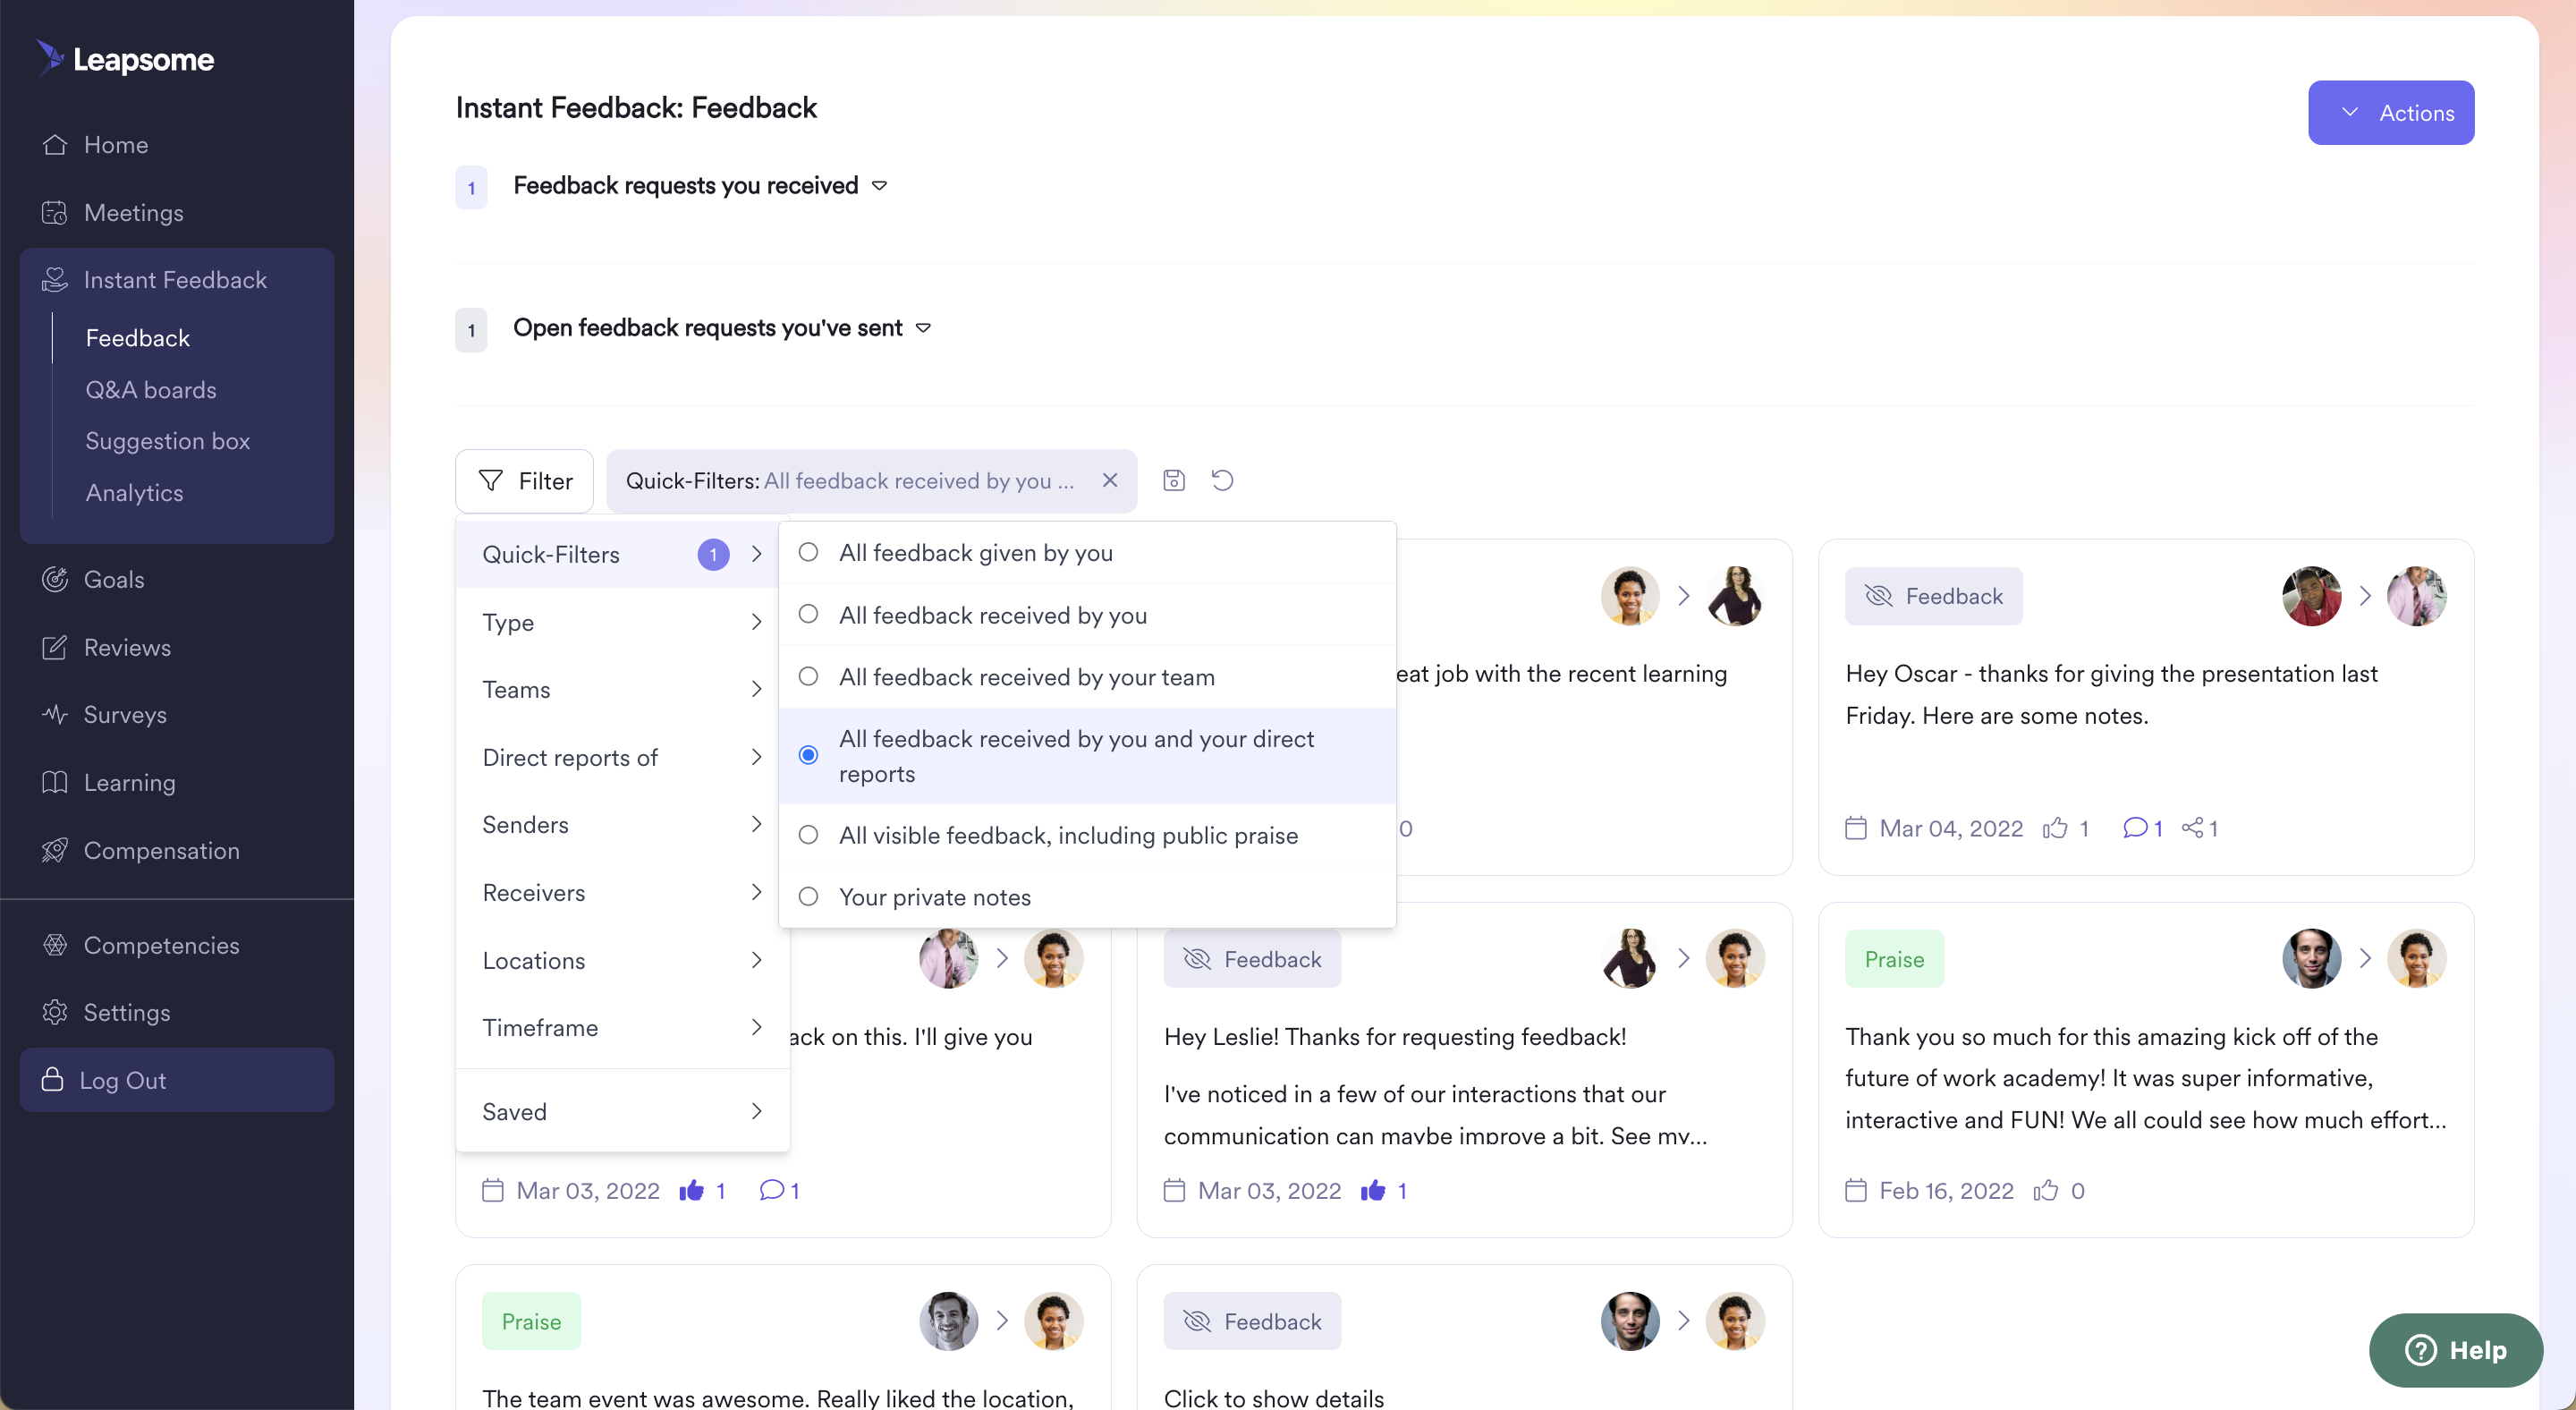Open the Receivers filter submenu
Viewport: 2576px width, 1410px height.
622,892
